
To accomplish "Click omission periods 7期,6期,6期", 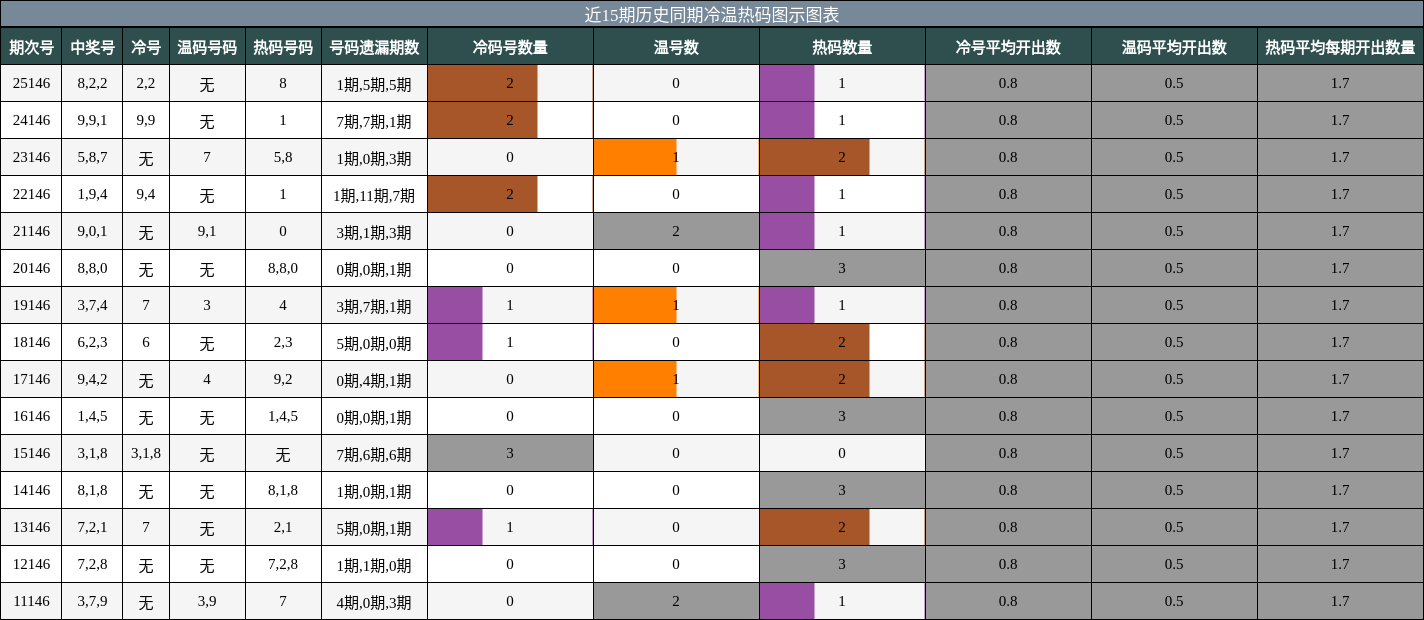I will (374, 454).
